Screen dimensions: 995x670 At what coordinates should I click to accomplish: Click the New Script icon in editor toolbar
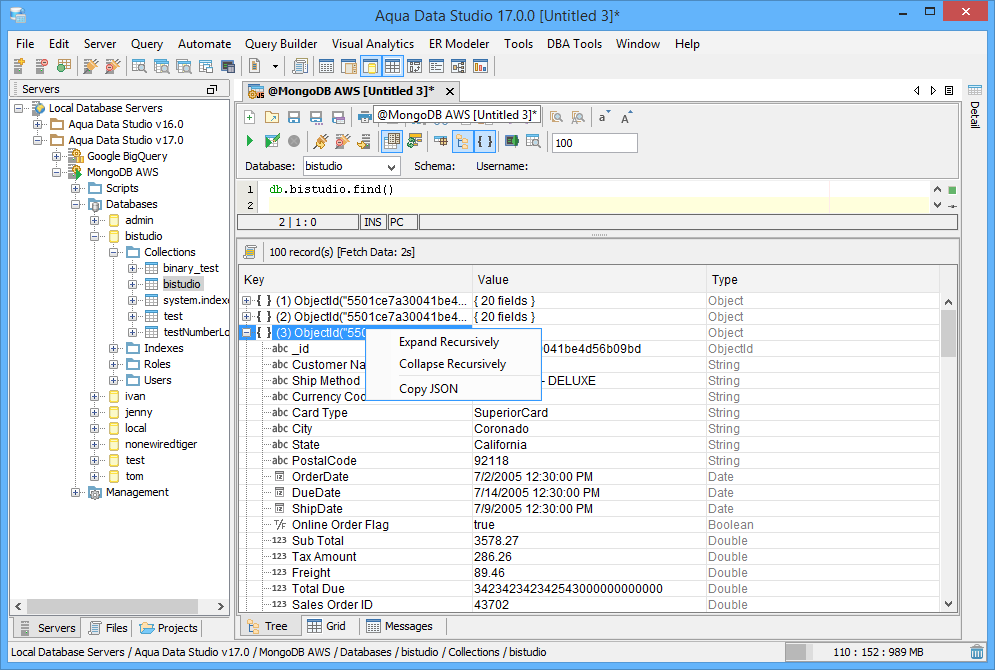point(249,117)
